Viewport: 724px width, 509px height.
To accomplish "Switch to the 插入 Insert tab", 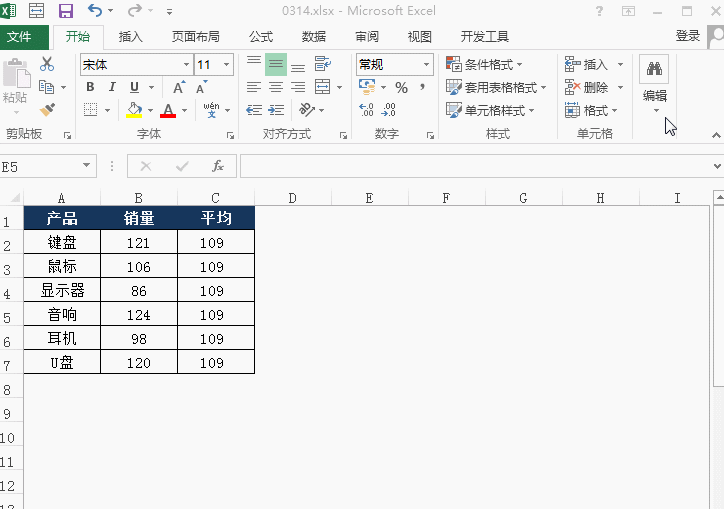I will (x=130, y=37).
